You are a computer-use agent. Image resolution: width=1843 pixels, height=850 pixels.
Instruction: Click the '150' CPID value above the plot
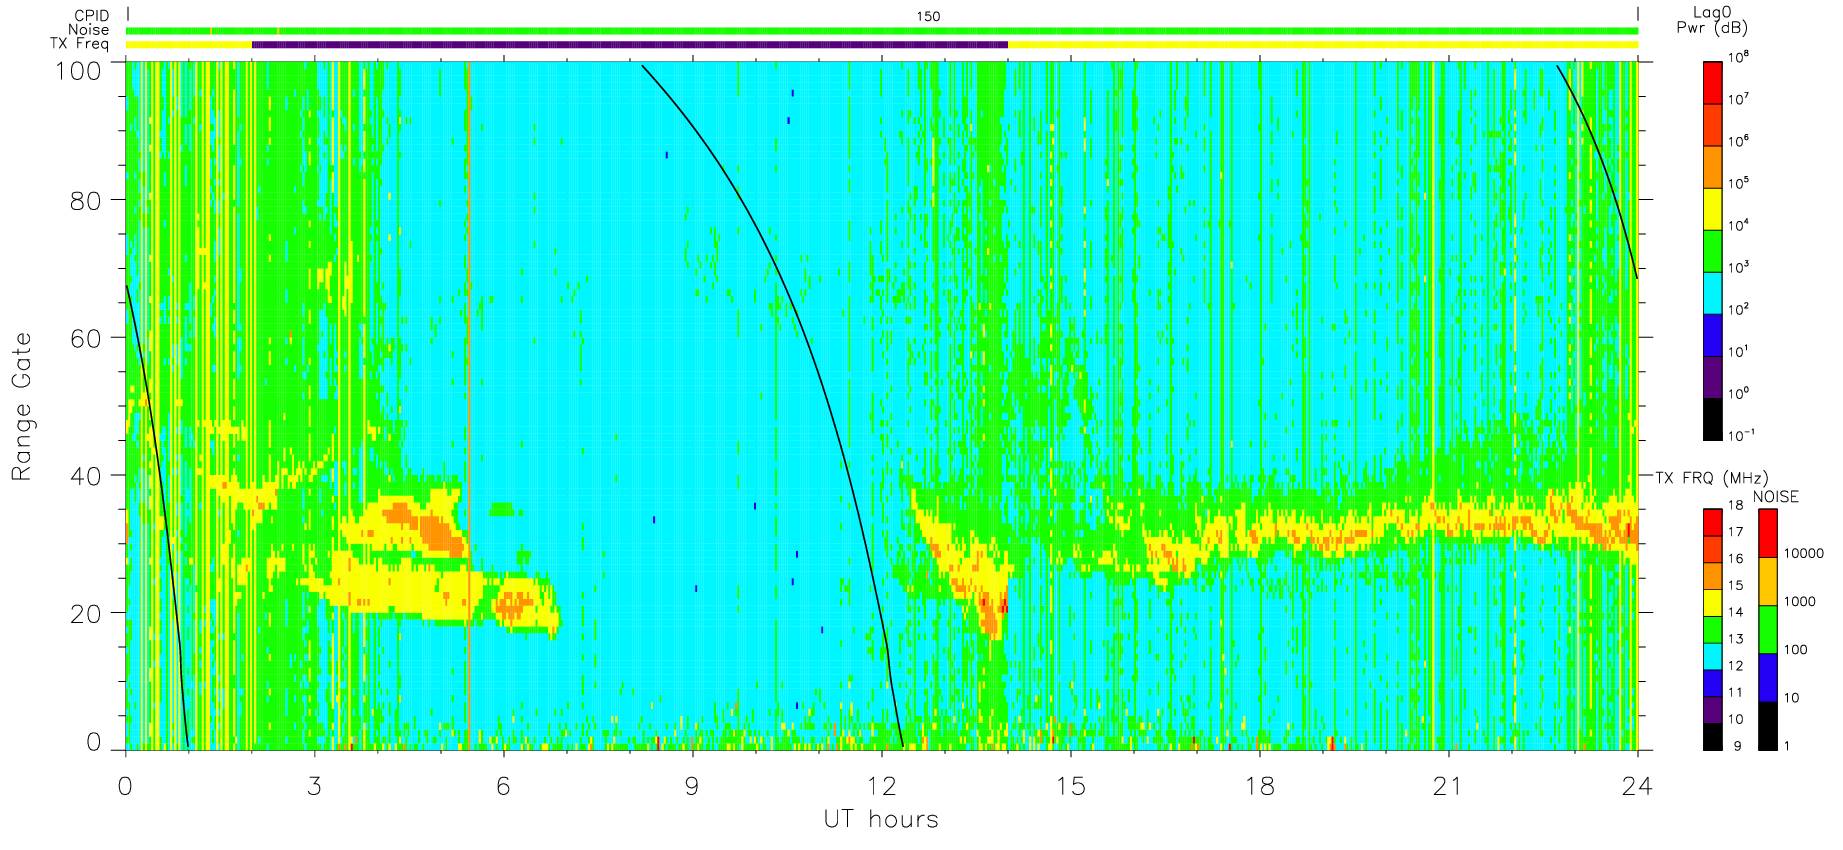click(x=928, y=16)
